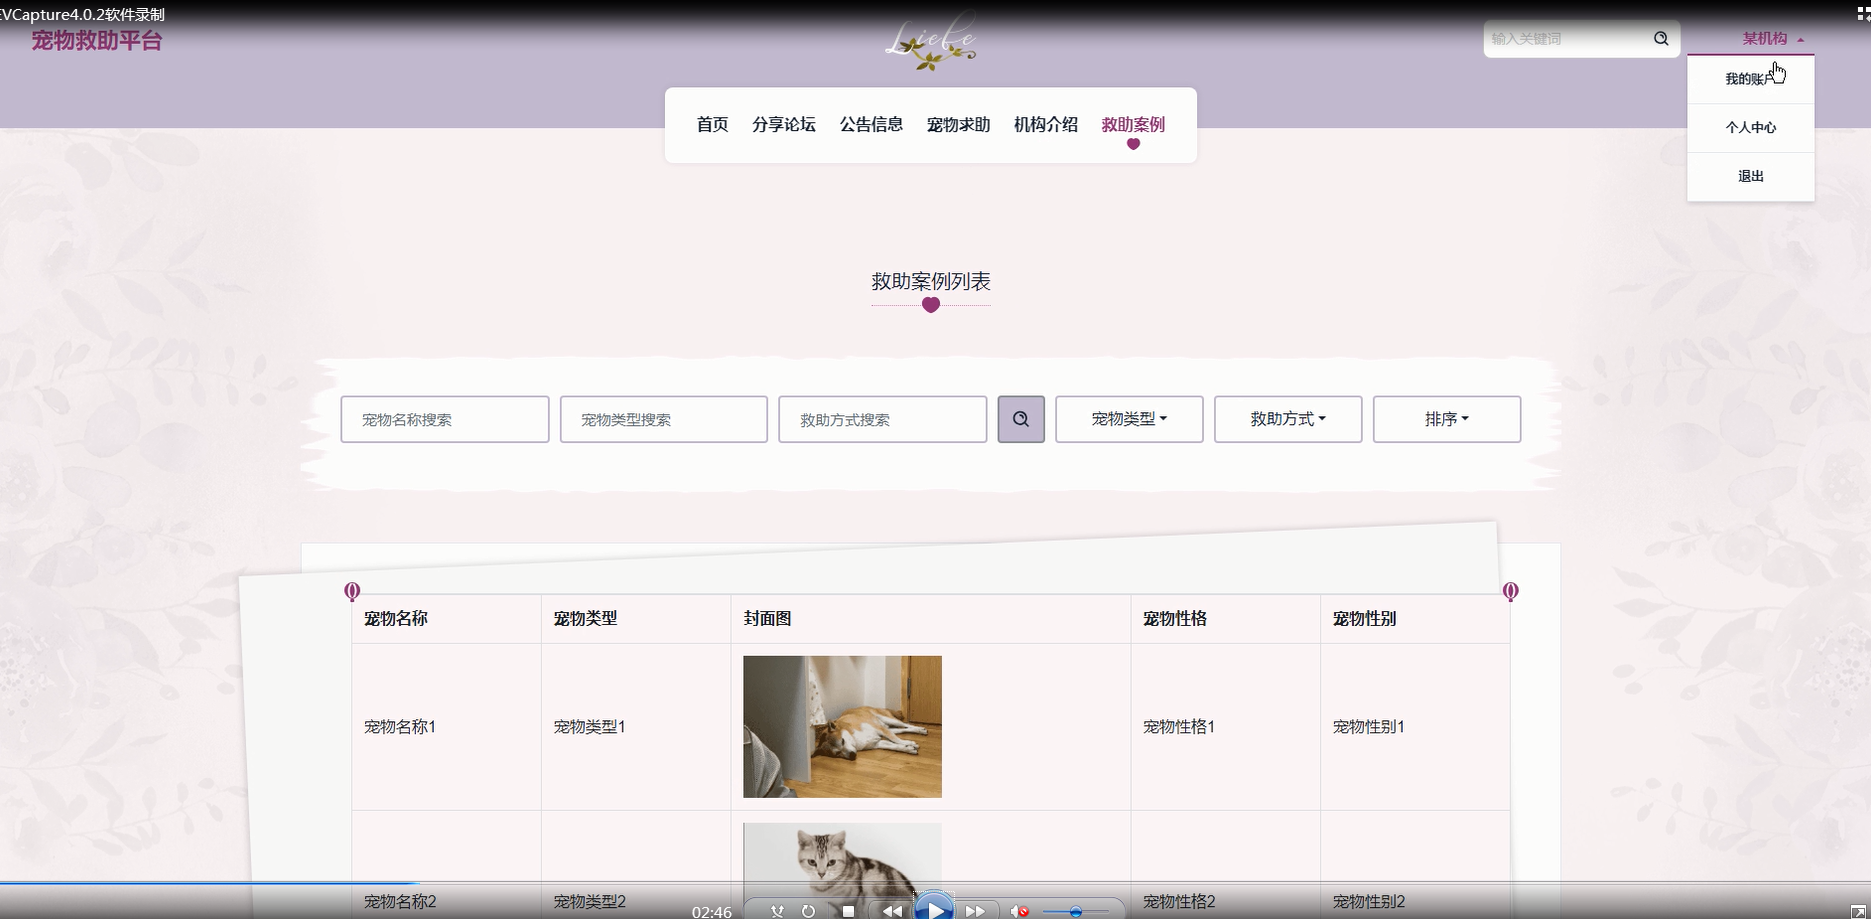
Task: Click the view-mode icon at top right
Action: pyautogui.click(x=1863, y=13)
